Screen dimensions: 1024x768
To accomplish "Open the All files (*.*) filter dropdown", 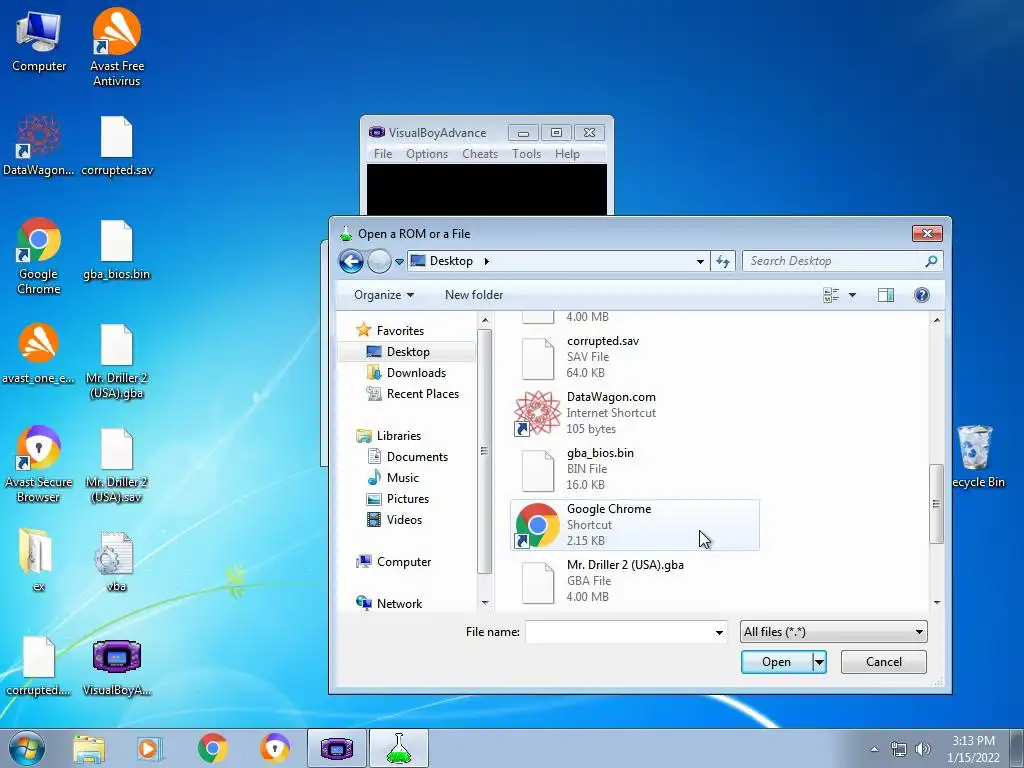I will point(833,632).
